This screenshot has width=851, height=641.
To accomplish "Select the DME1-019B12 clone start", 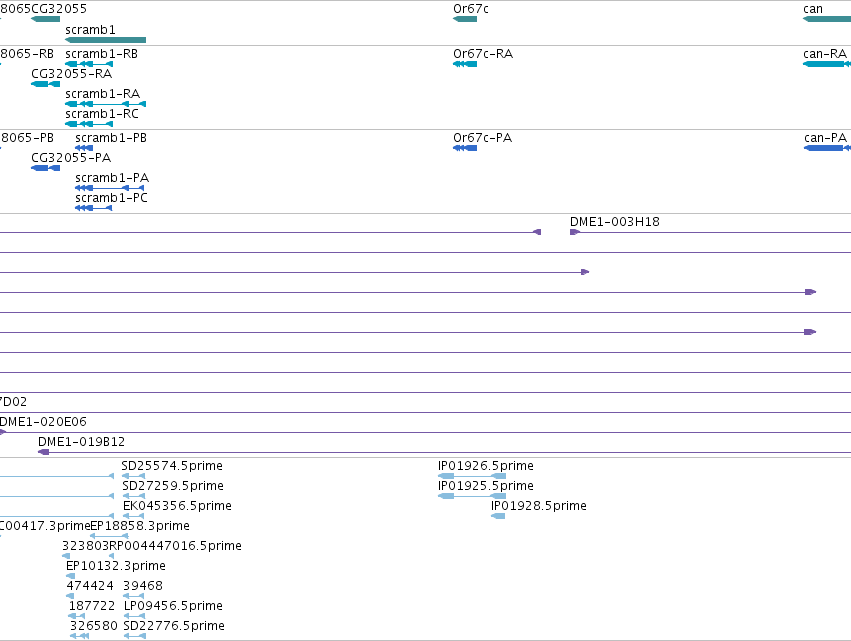I will point(43,452).
